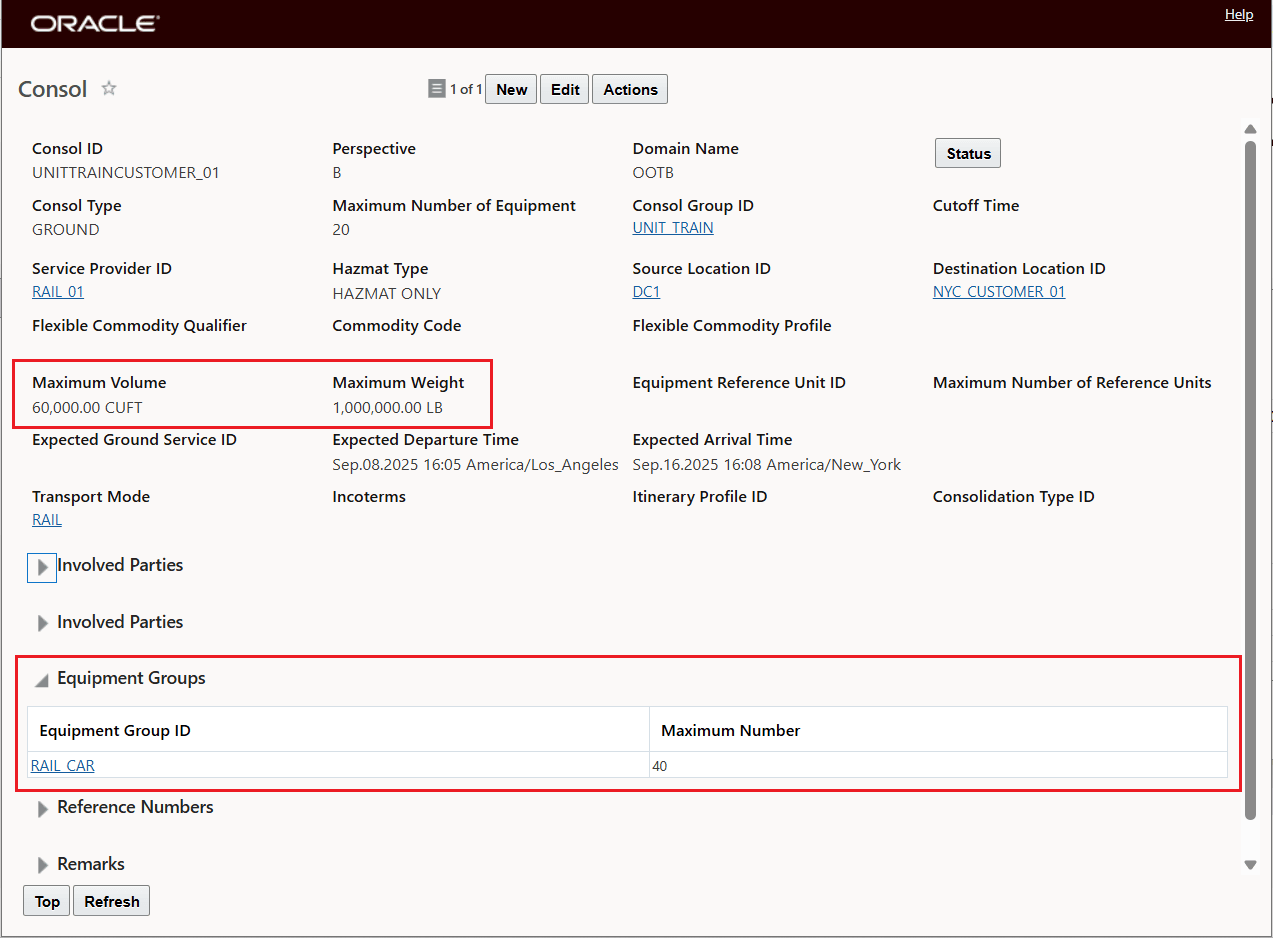Open the RAIL_01 service provider link
Viewport: 1273px width, 938px height.
tap(58, 291)
